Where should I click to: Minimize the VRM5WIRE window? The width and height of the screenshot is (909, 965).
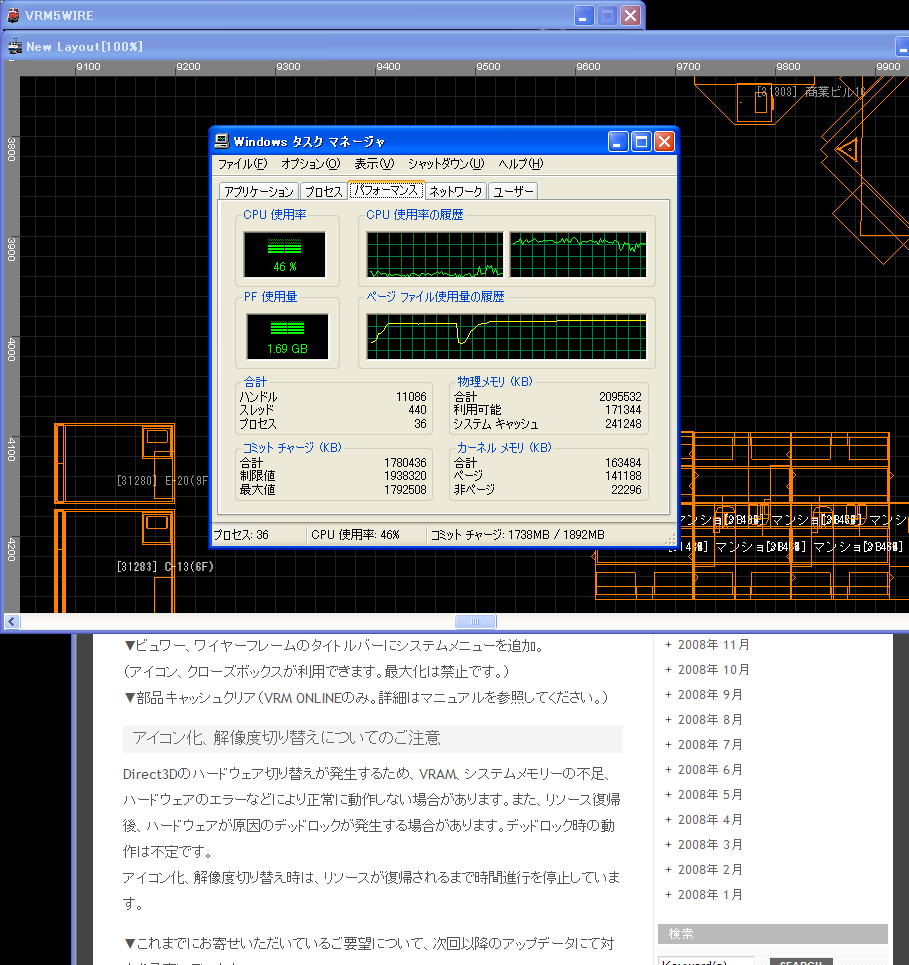click(x=584, y=15)
